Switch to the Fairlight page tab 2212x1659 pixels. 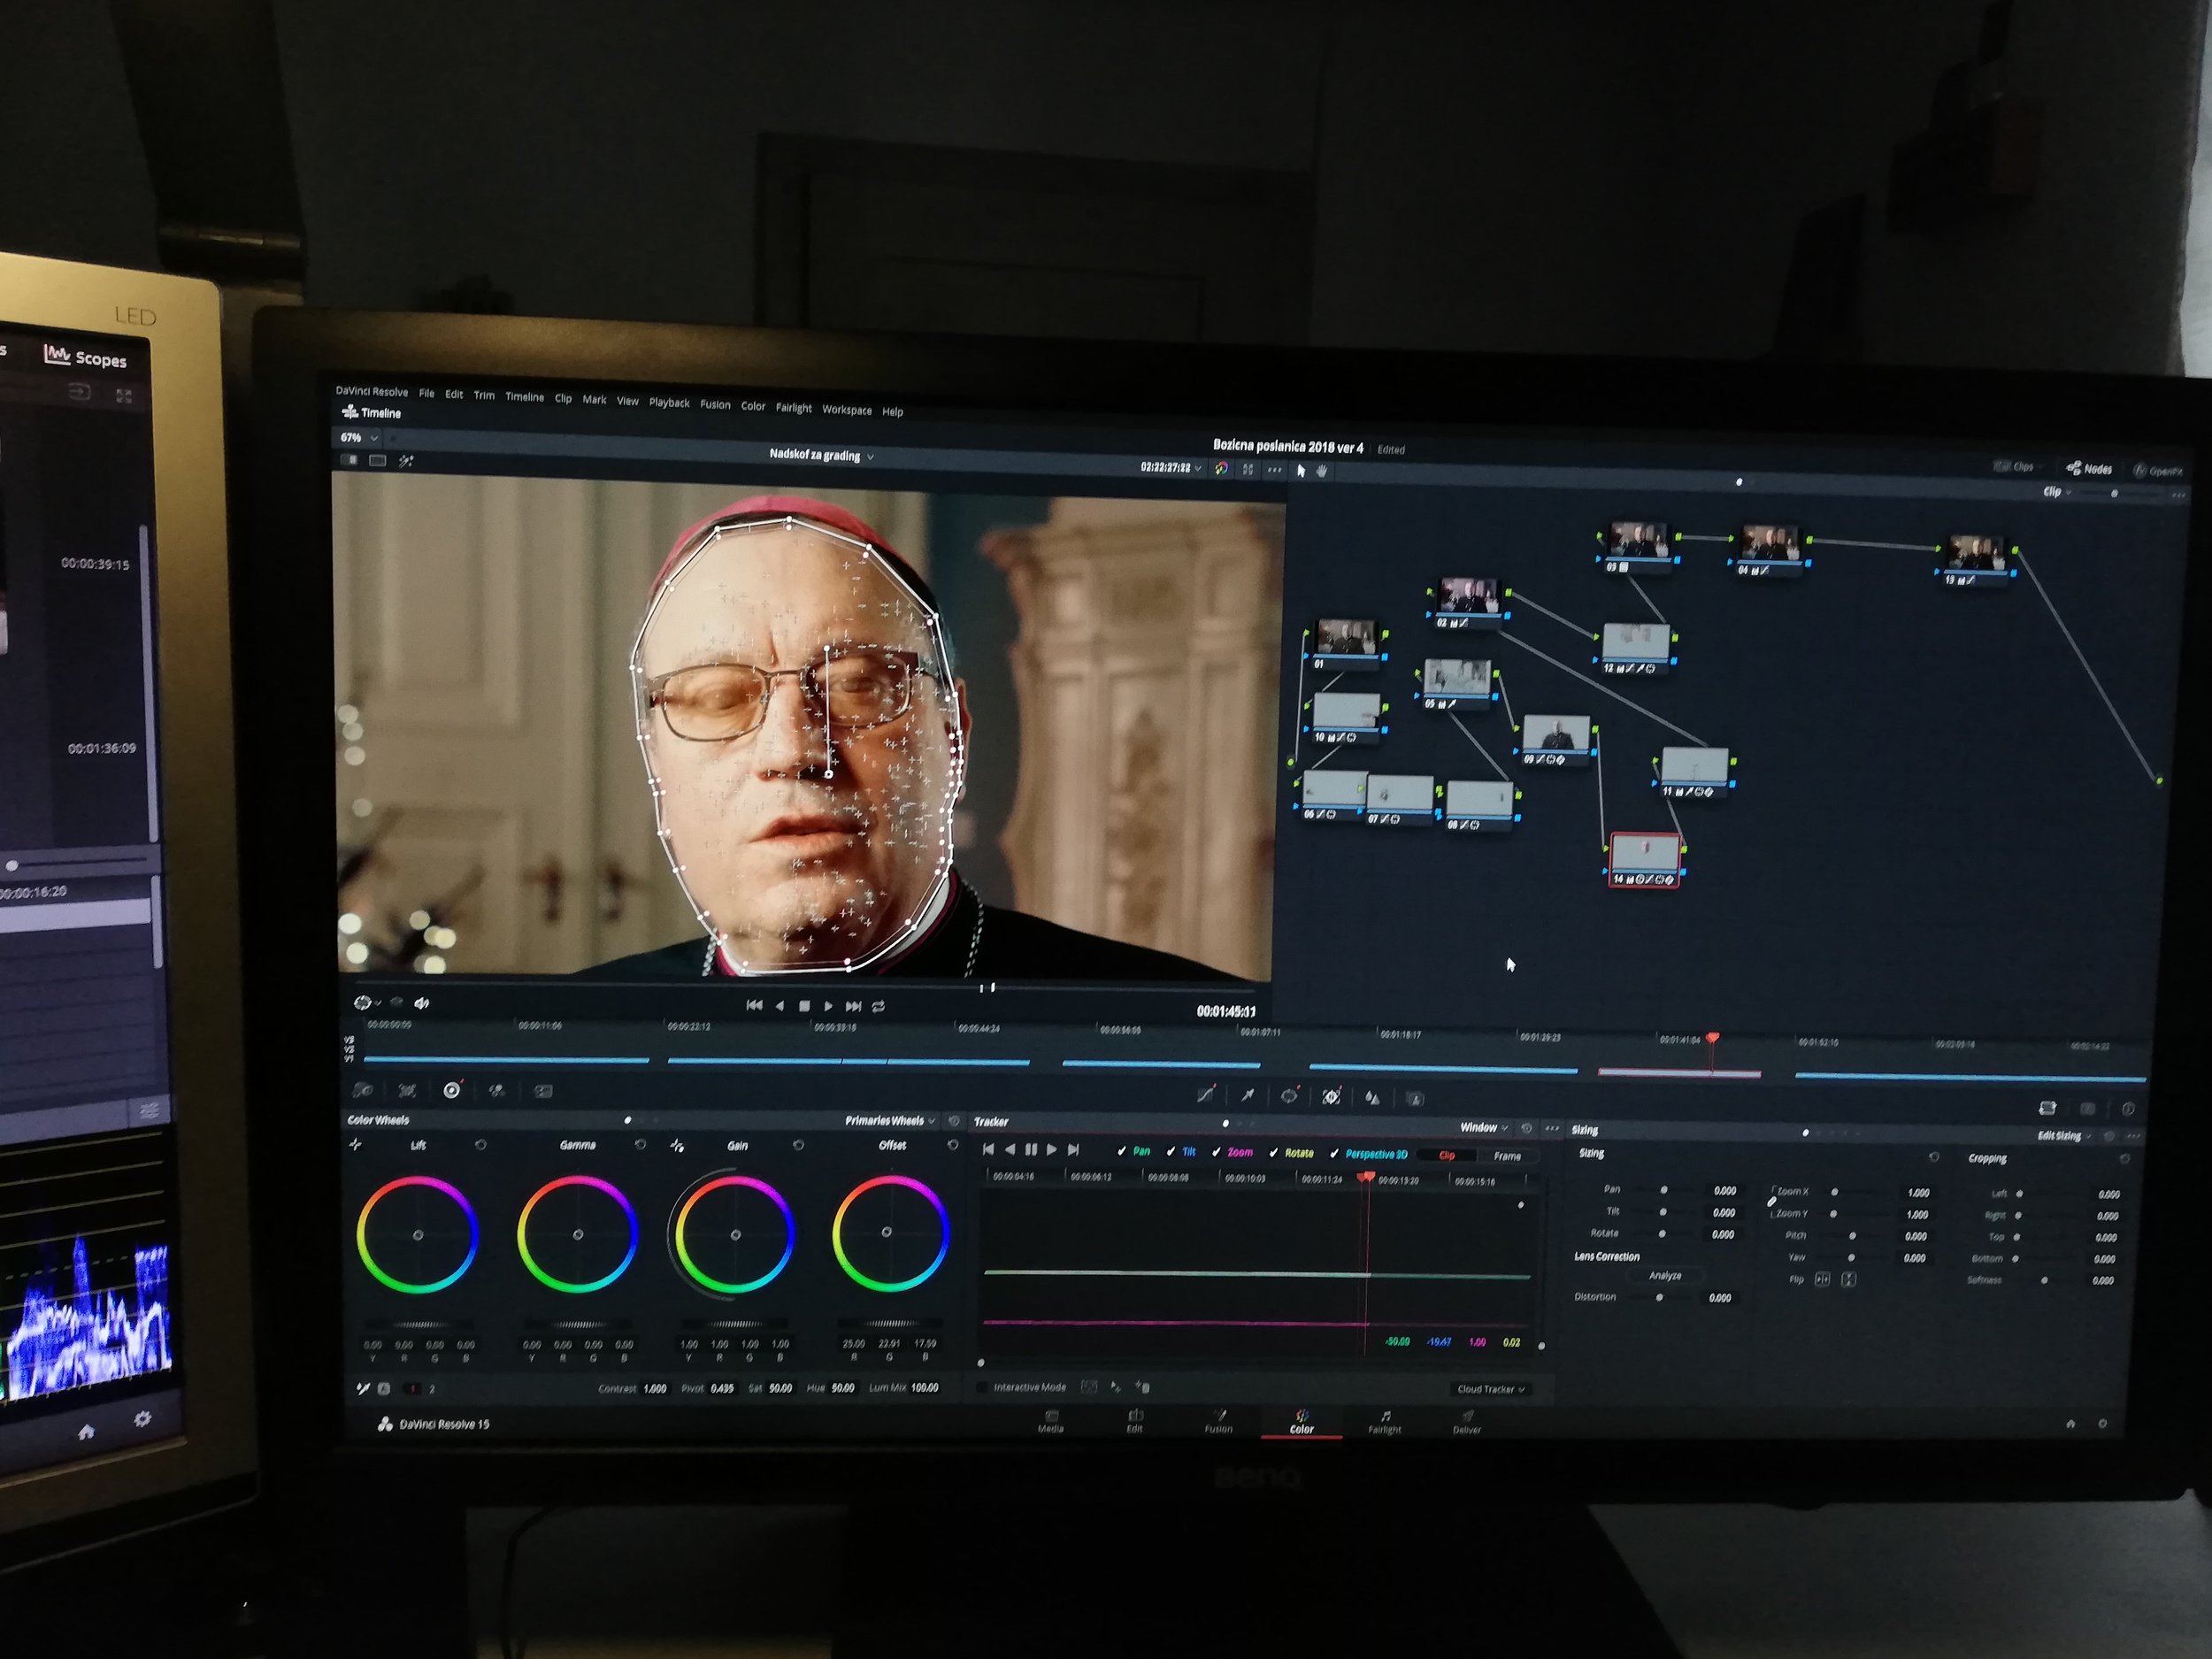(1385, 1422)
